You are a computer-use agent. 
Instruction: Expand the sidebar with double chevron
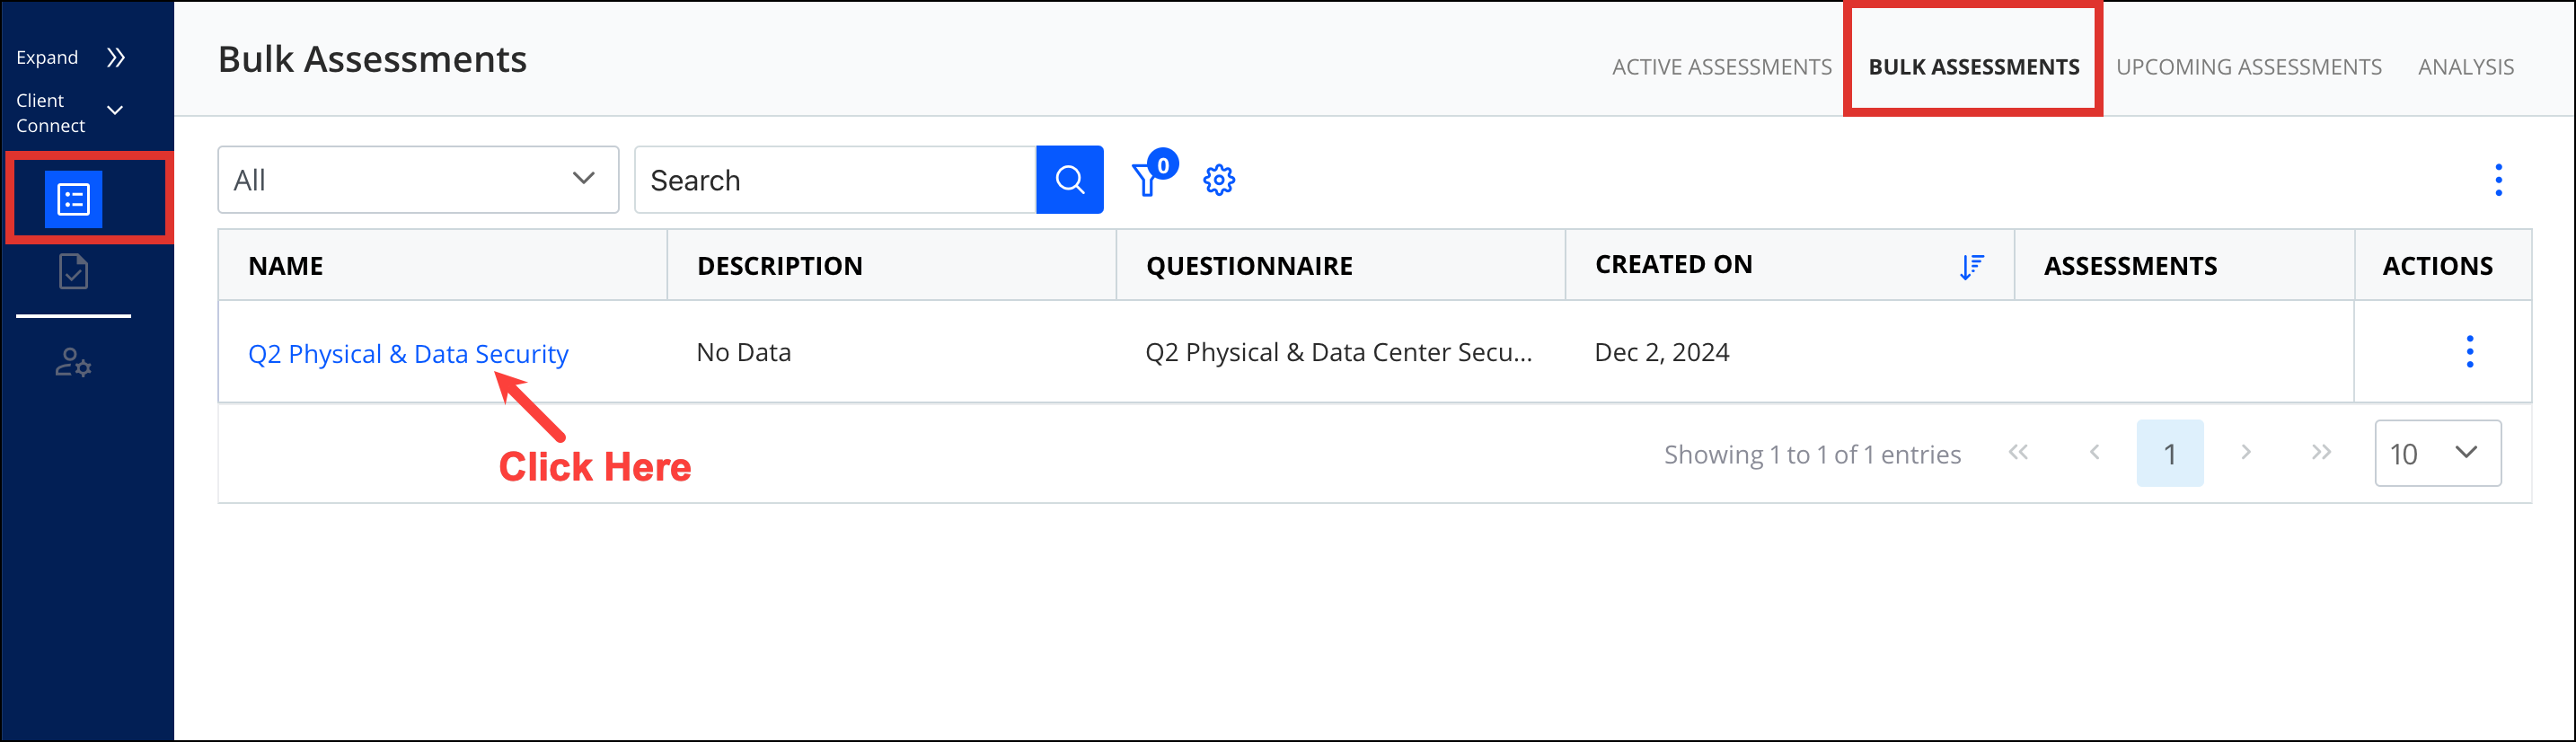(116, 57)
